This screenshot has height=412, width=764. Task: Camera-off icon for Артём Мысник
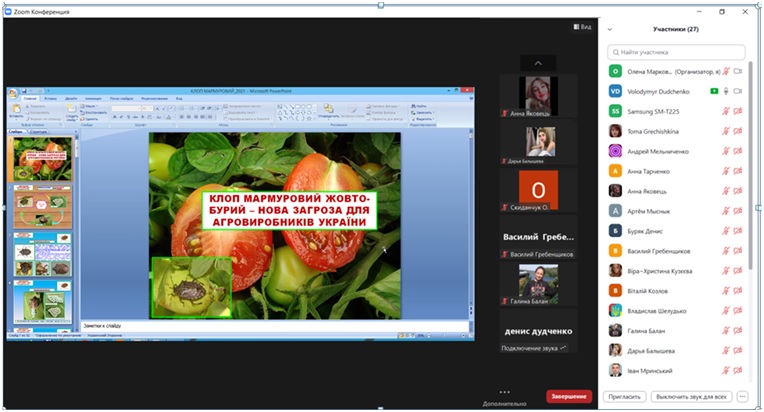(x=738, y=211)
